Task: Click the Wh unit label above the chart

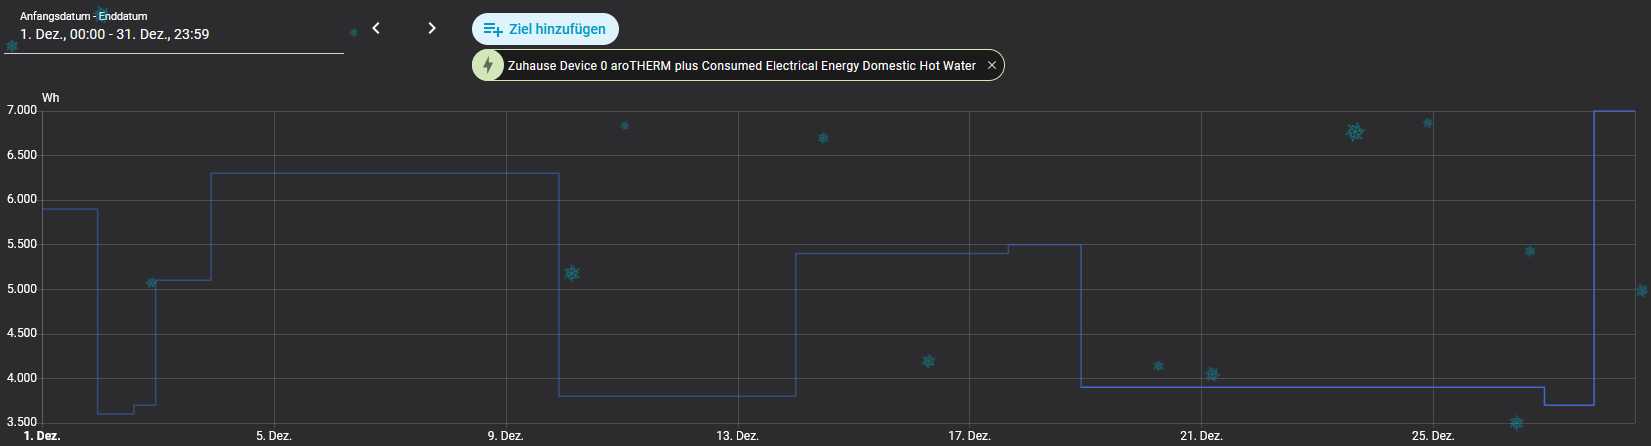Action: pyautogui.click(x=51, y=98)
